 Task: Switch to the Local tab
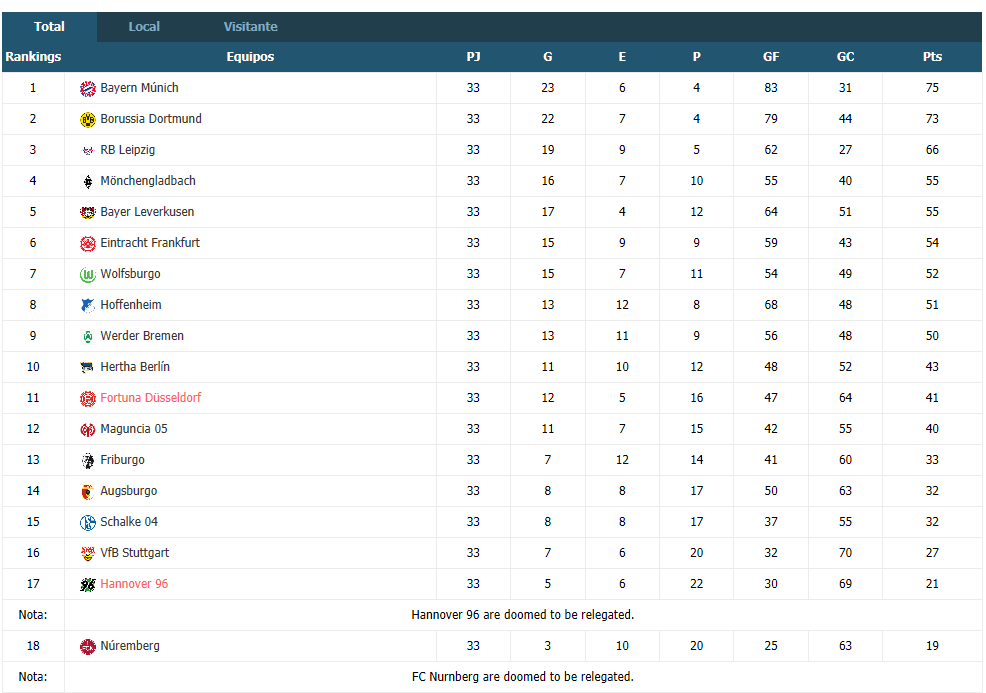144,26
